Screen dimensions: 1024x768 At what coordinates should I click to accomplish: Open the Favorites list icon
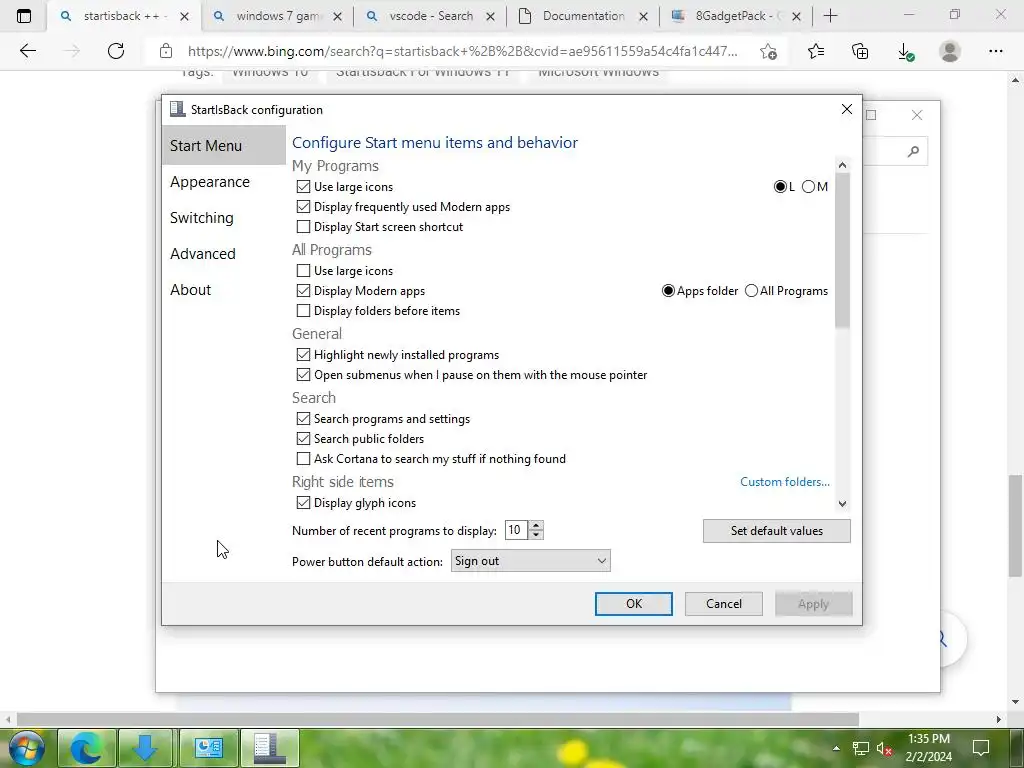(816, 51)
